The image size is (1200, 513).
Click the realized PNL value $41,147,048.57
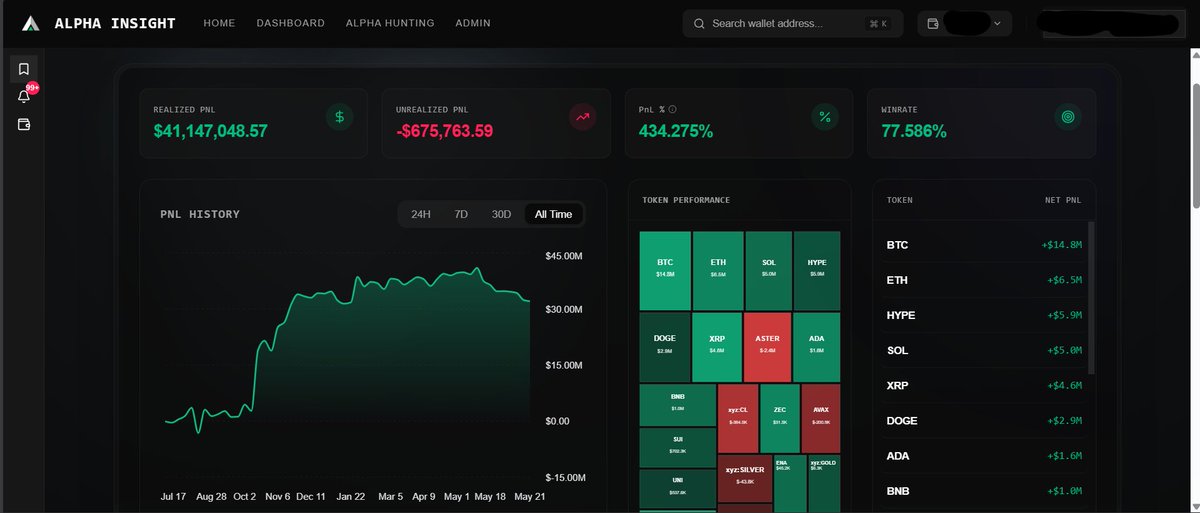[211, 130]
